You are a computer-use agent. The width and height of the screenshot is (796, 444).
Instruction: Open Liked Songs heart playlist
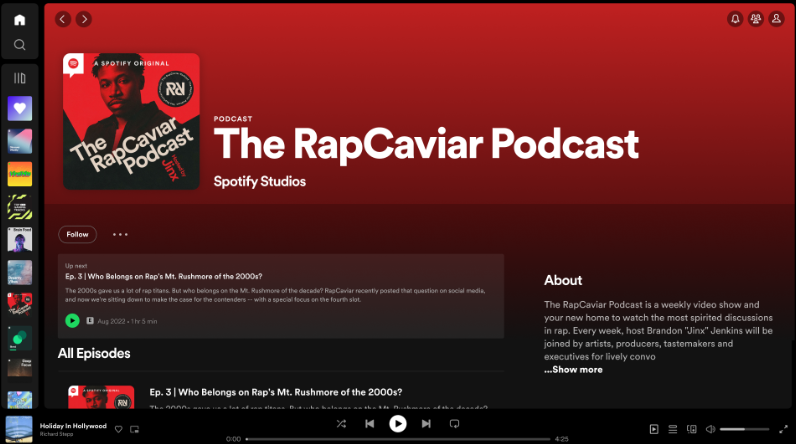point(20,109)
